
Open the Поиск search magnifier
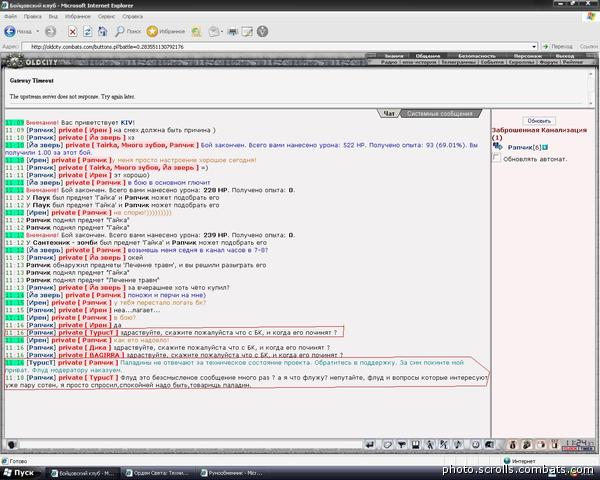128,31
